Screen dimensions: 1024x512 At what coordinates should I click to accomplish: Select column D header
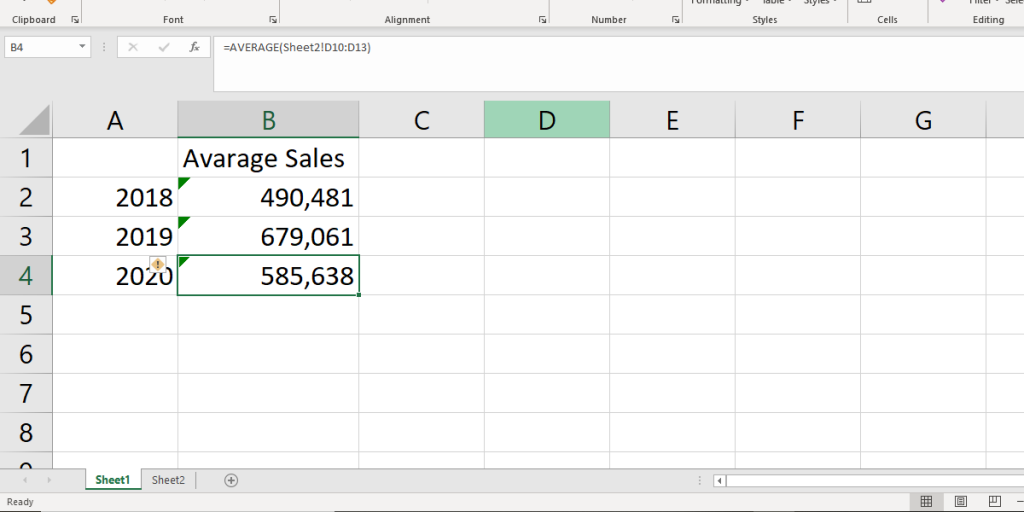pos(546,120)
